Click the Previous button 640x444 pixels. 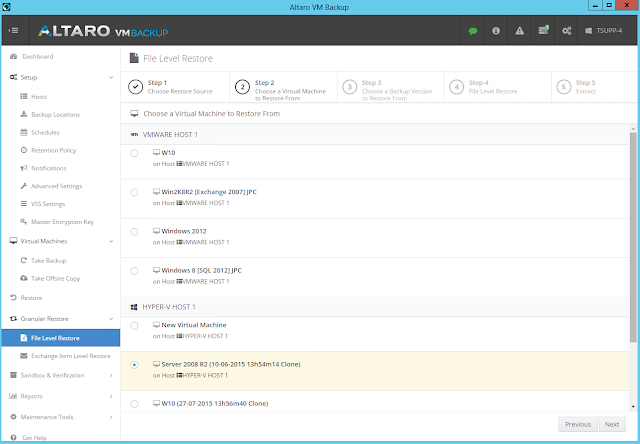click(x=578, y=424)
